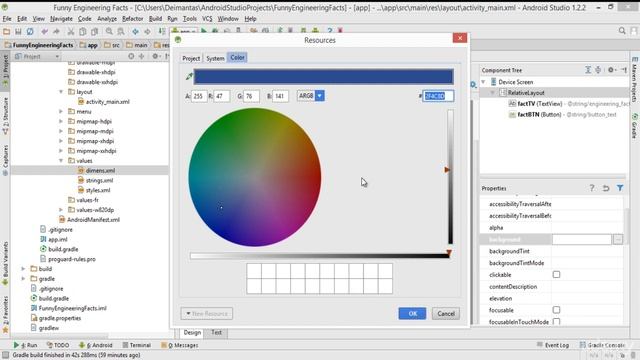The height and width of the screenshot is (360, 640).
Task: Click the background property browse button
Action: [618, 239]
